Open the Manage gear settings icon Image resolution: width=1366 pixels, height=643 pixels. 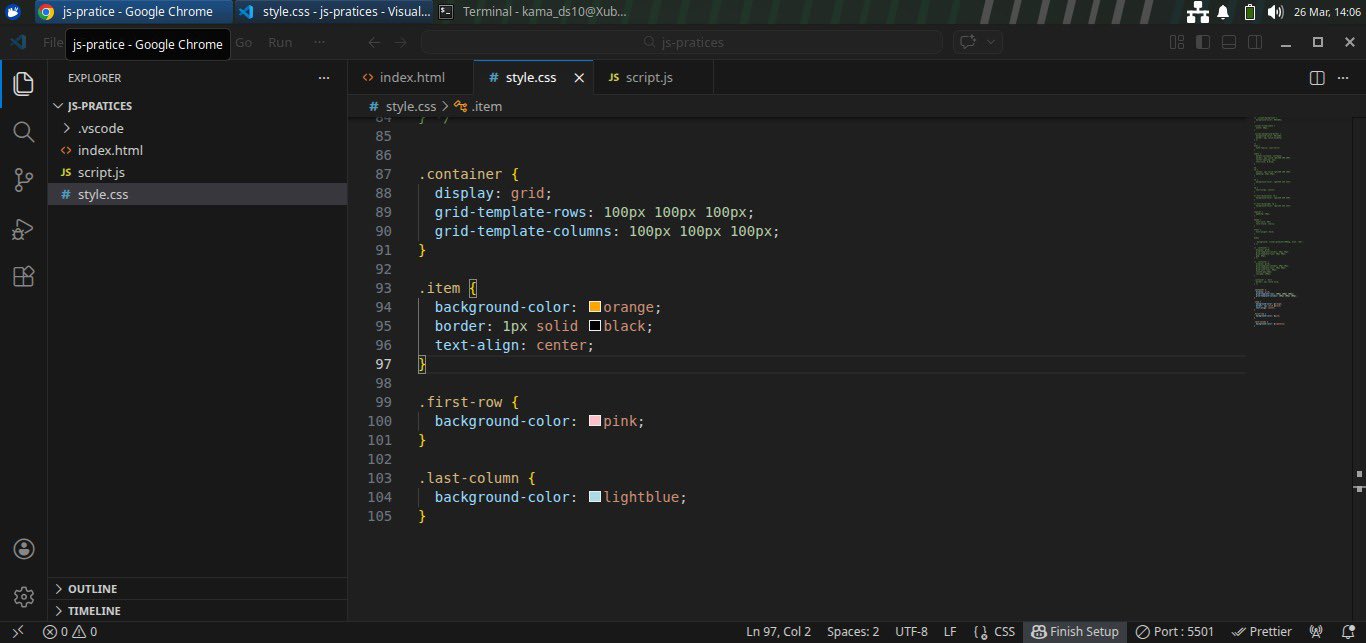point(23,597)
